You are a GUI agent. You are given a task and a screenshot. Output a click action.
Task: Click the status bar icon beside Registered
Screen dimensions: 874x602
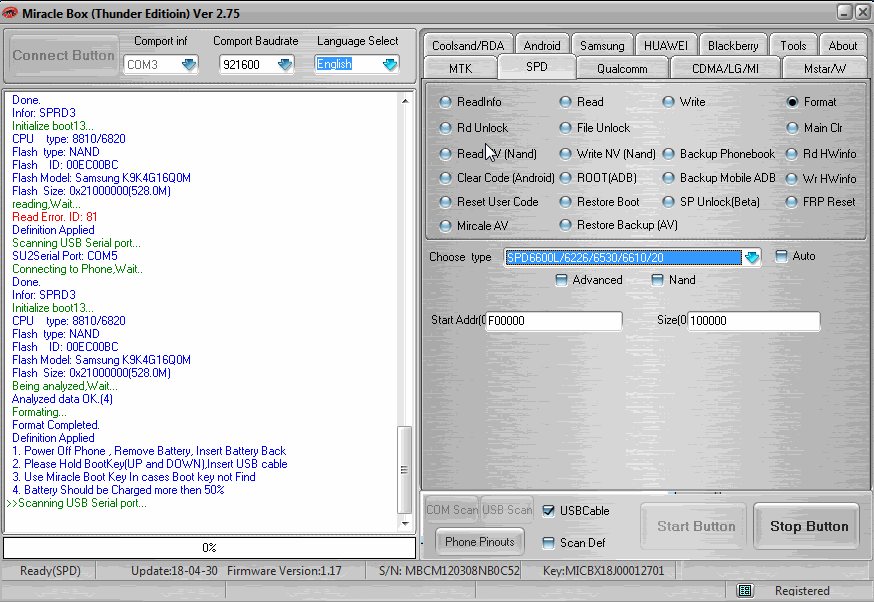point(745,590)
